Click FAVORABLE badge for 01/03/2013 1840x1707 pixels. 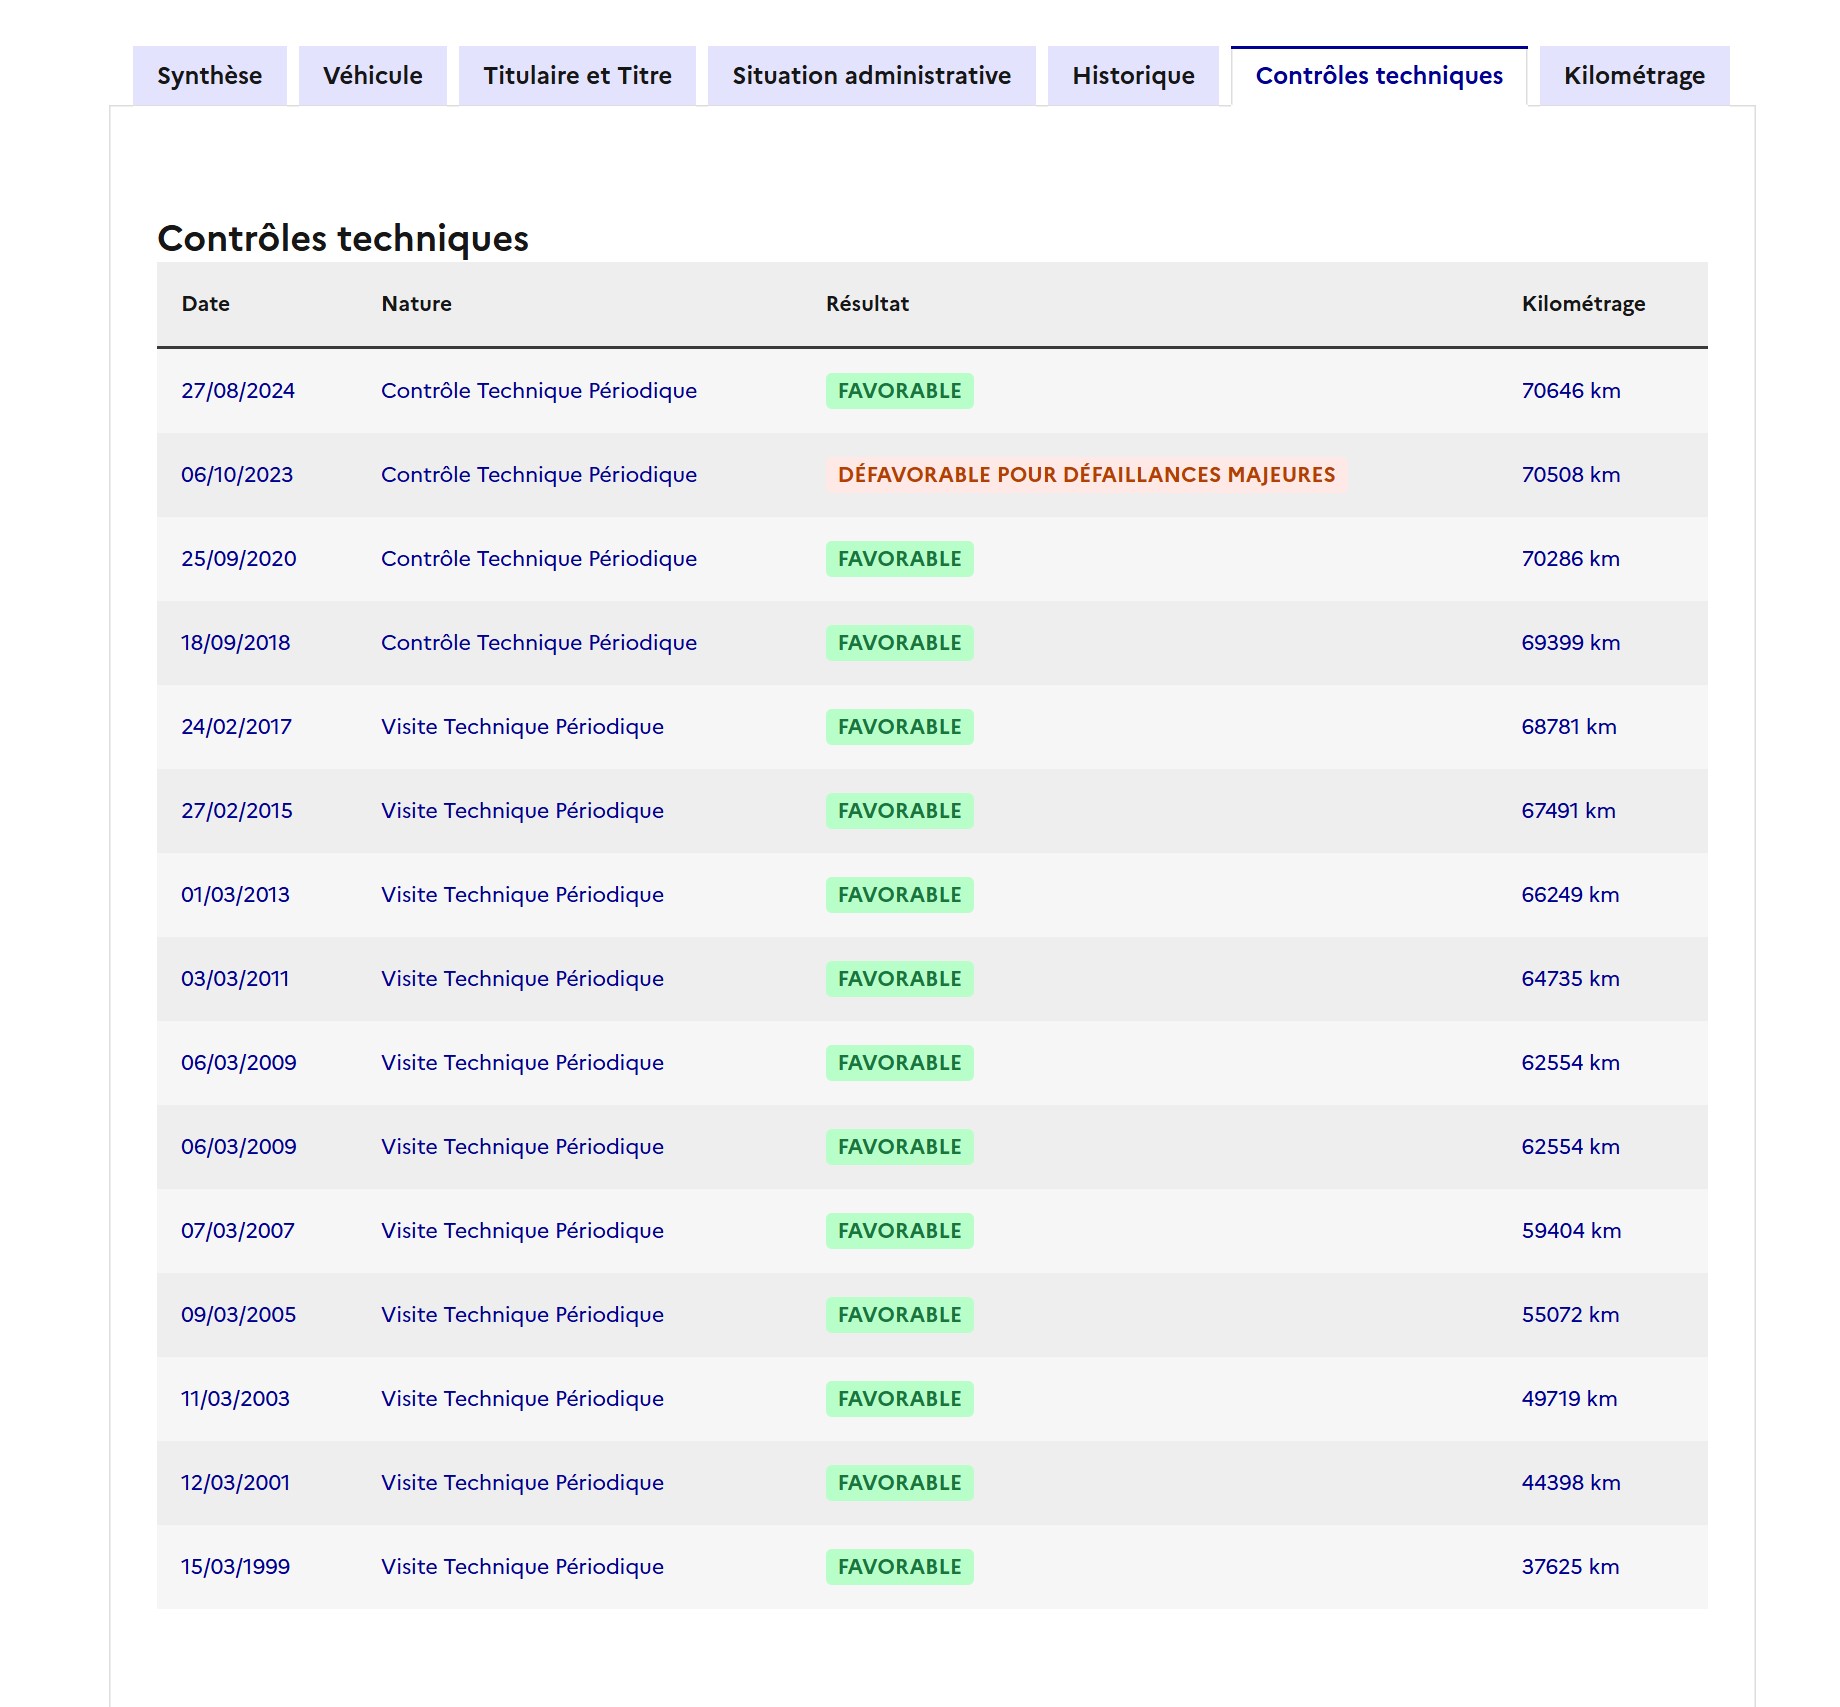pyautogui.click(x=899, y=895)
